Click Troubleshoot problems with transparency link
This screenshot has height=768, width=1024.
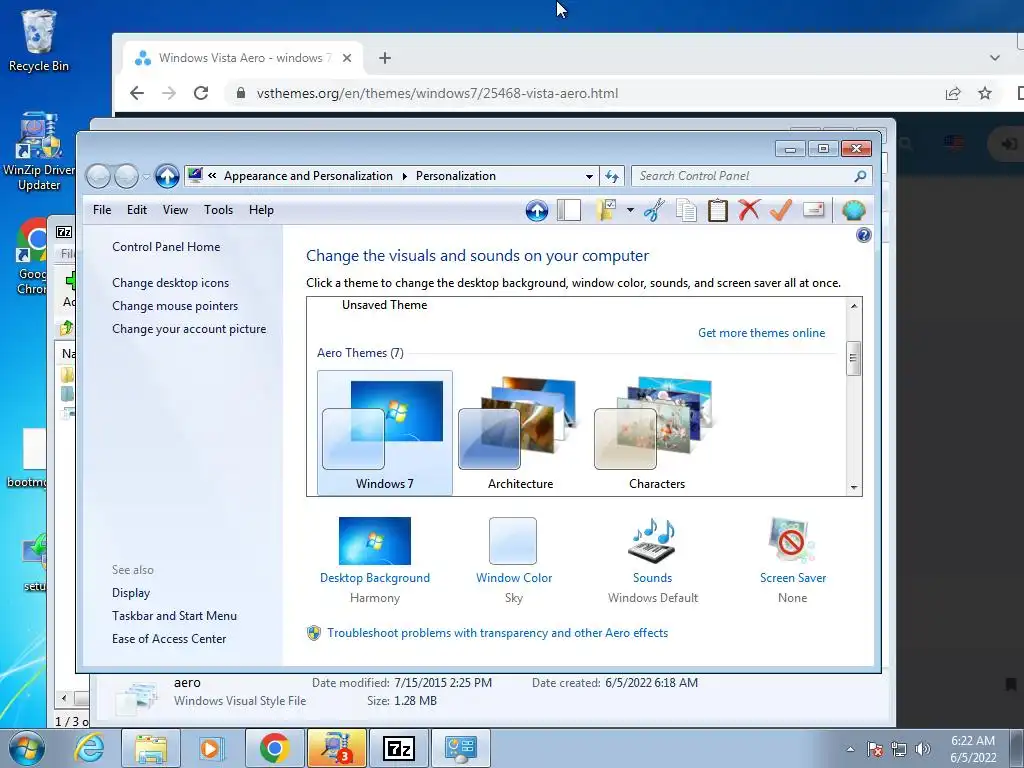click(x=497, y=633)
